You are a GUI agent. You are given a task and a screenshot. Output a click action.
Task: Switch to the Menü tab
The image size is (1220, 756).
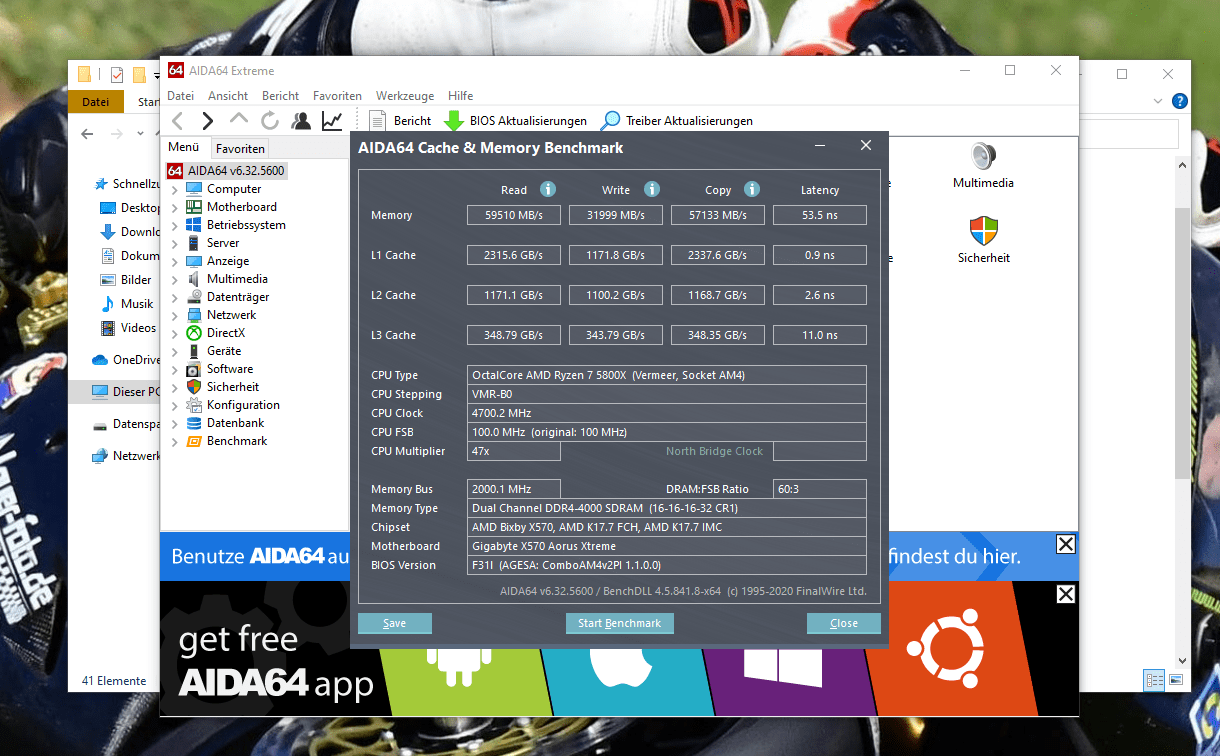184,147
